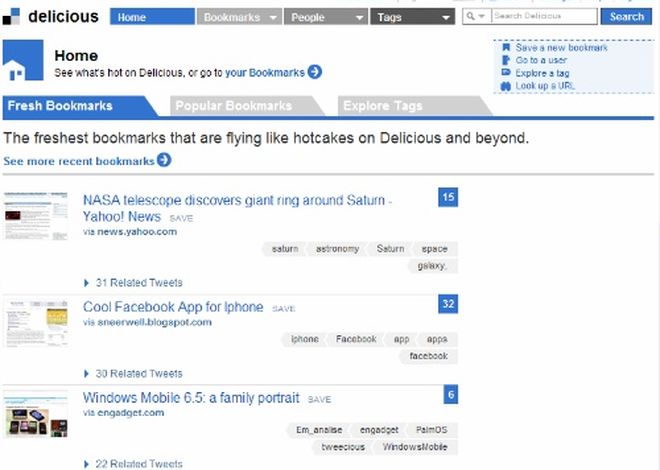Click the PalmOS tag

[431, 430]
